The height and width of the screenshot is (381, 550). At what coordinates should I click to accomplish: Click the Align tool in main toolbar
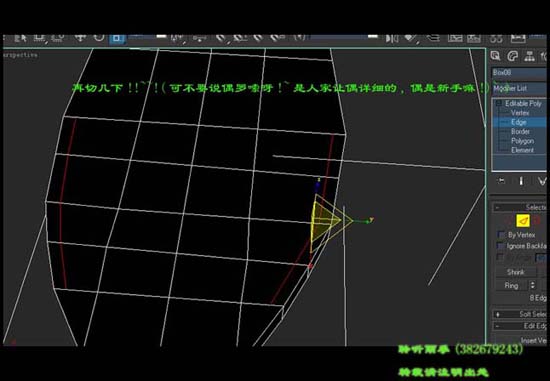pos(411,38)
